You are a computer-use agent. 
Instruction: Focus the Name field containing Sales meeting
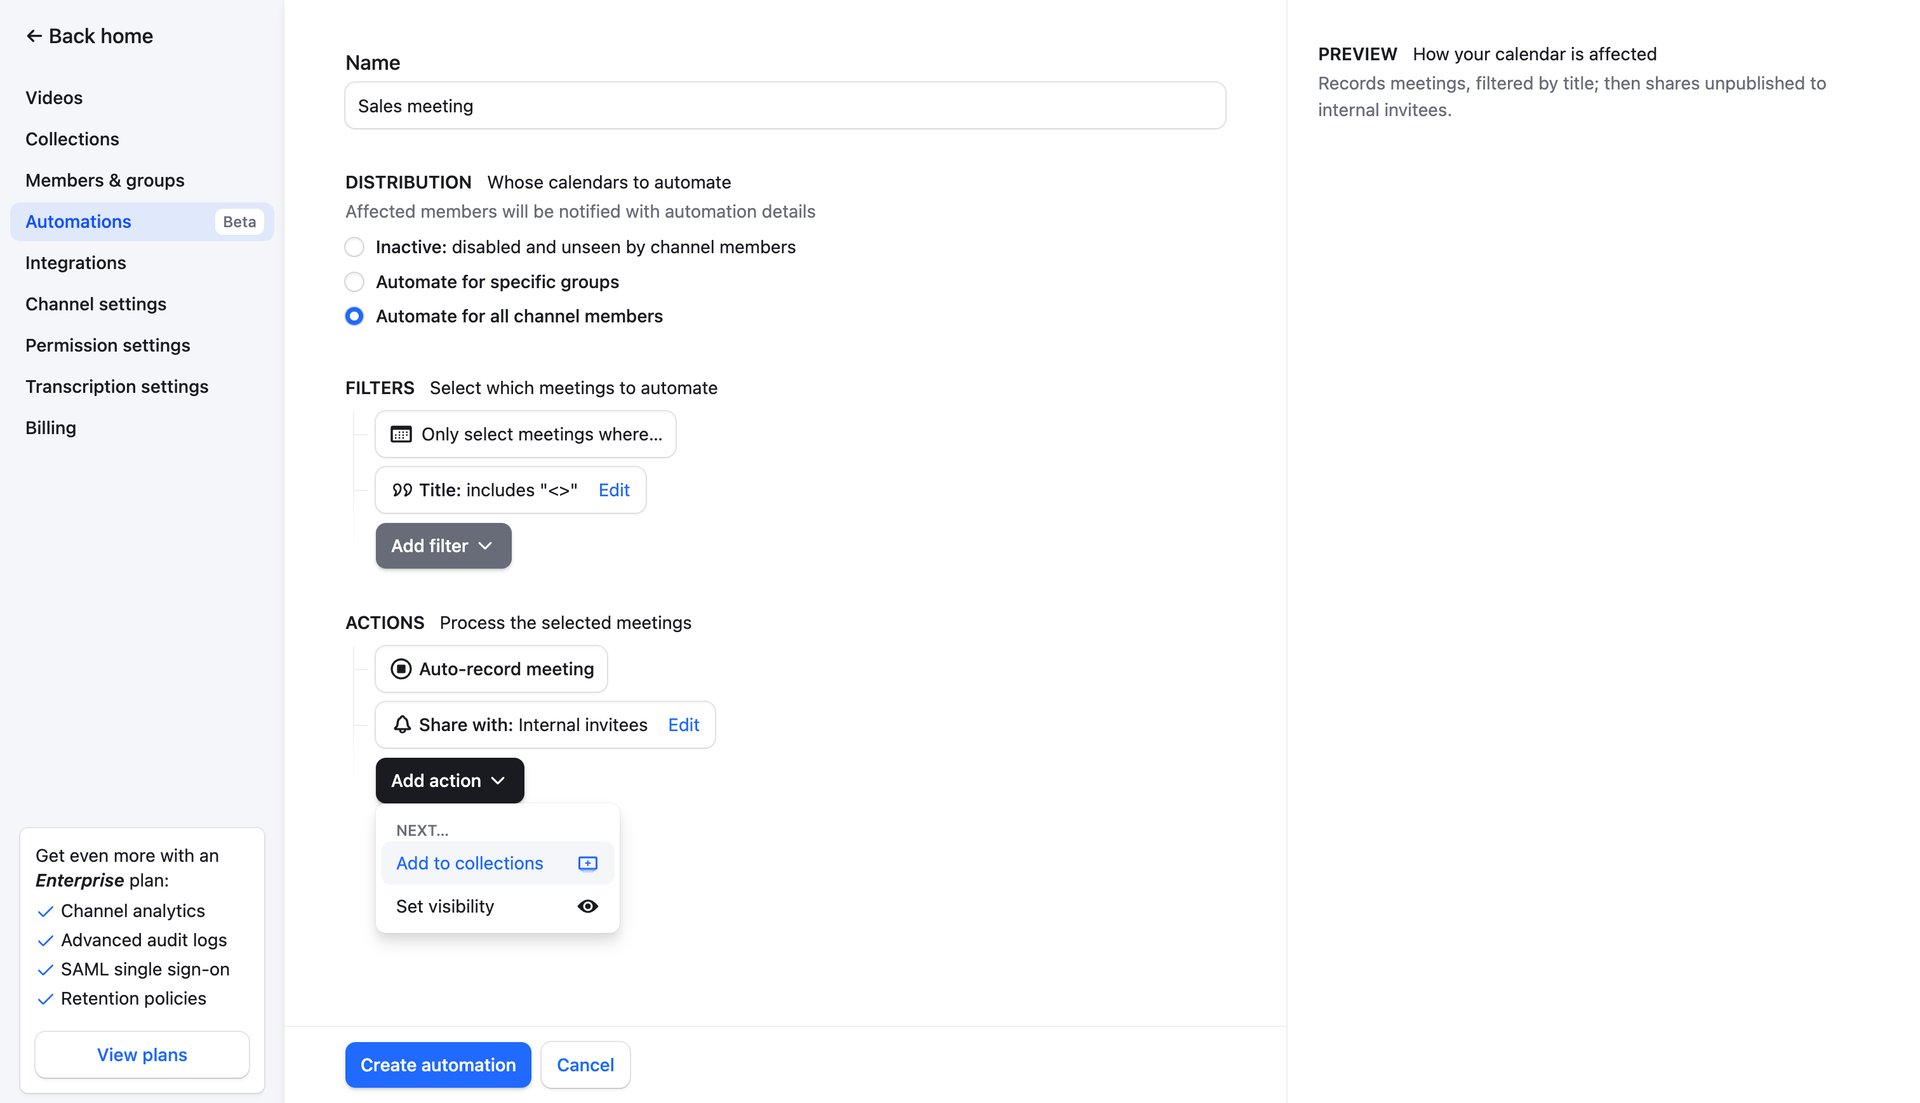(785, 106)
